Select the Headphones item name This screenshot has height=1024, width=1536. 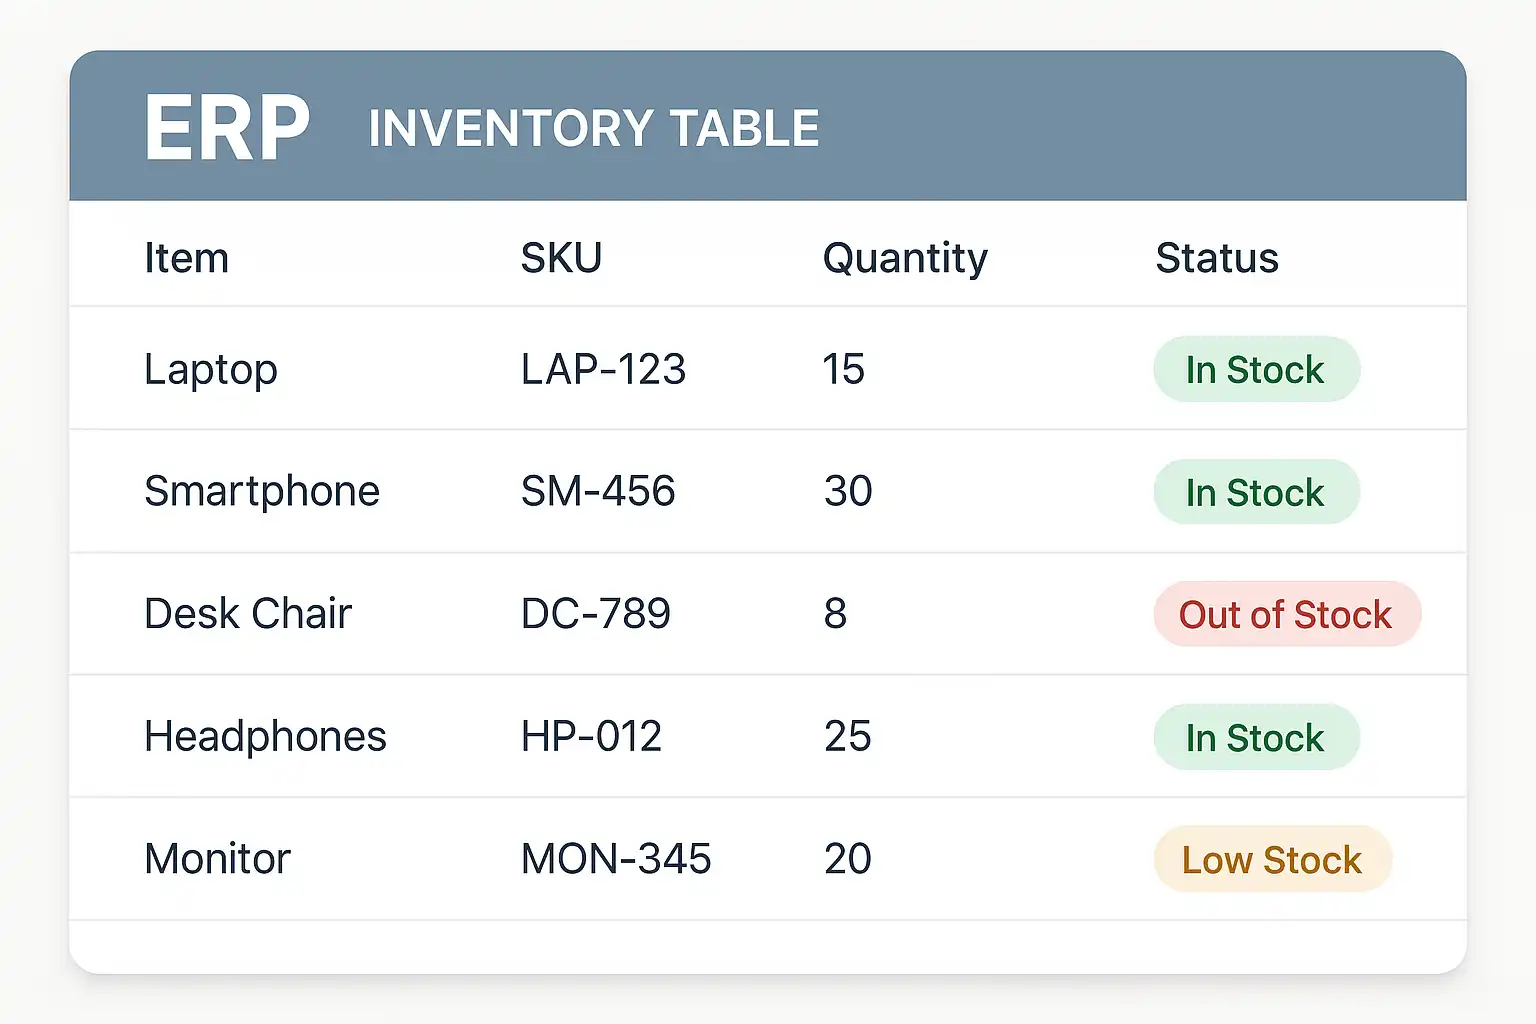pyautogui.click(x=265, y=736)
